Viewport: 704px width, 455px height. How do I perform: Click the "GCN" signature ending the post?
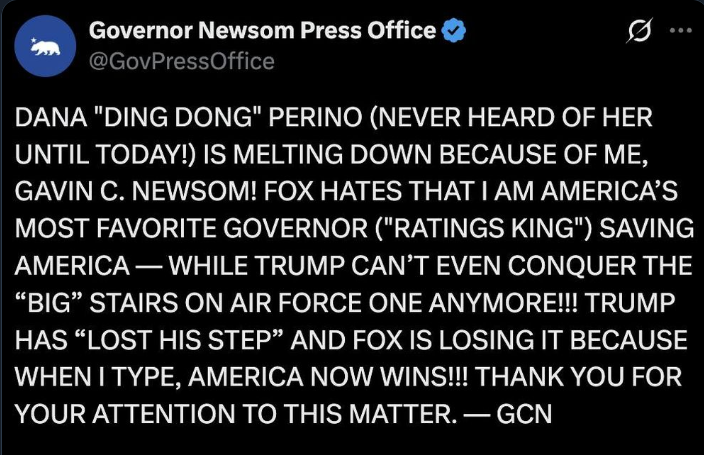pos(524,414)
